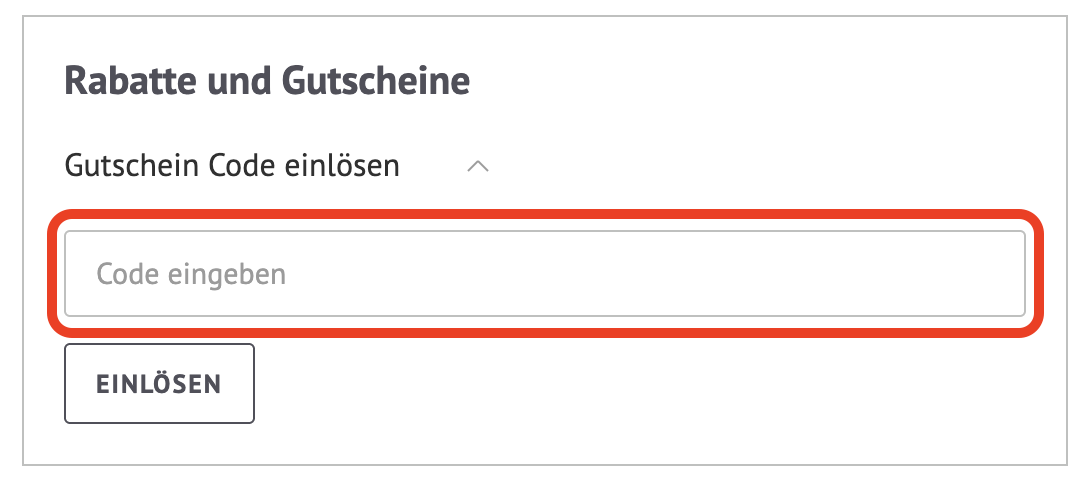The height and width of the screenshot is (482, 1090).
Task: Collapse the Gutschein Code einlösen chevron
Action: tap(478, 167)
